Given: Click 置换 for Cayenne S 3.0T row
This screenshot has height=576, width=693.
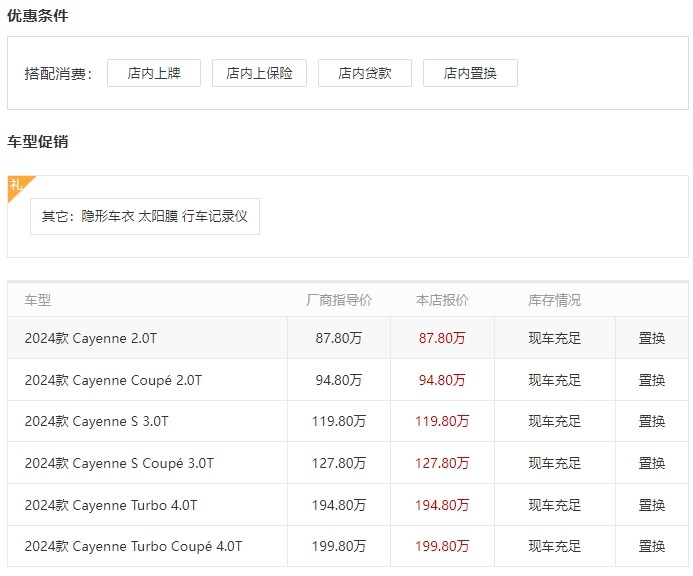Looking at the screenshot, I should (652, 421).
